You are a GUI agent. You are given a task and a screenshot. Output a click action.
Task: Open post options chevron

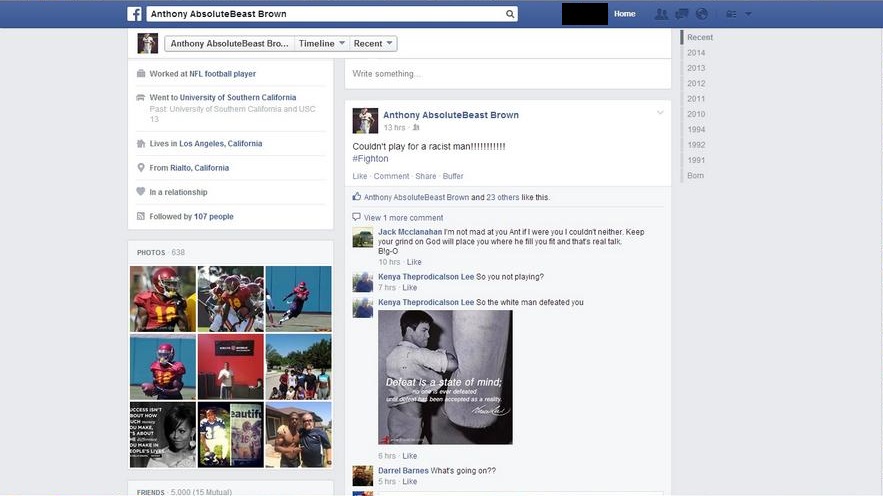(x=660, y=113)
